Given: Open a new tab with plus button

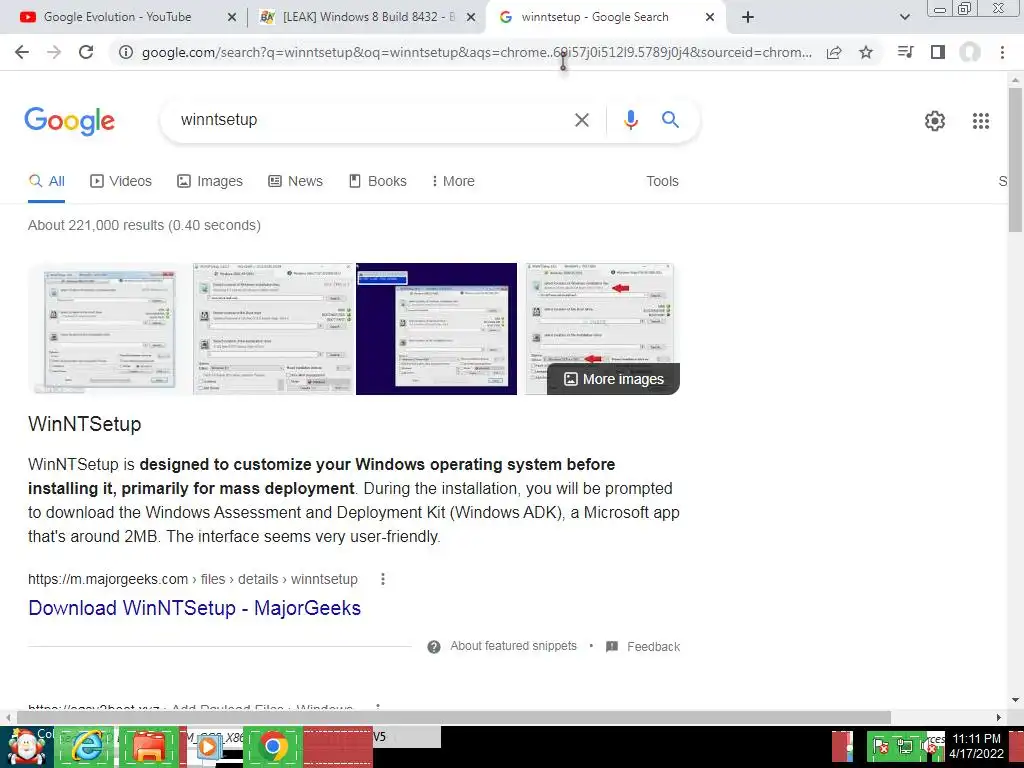Looking at the screenshot, I should click(748, 18).
